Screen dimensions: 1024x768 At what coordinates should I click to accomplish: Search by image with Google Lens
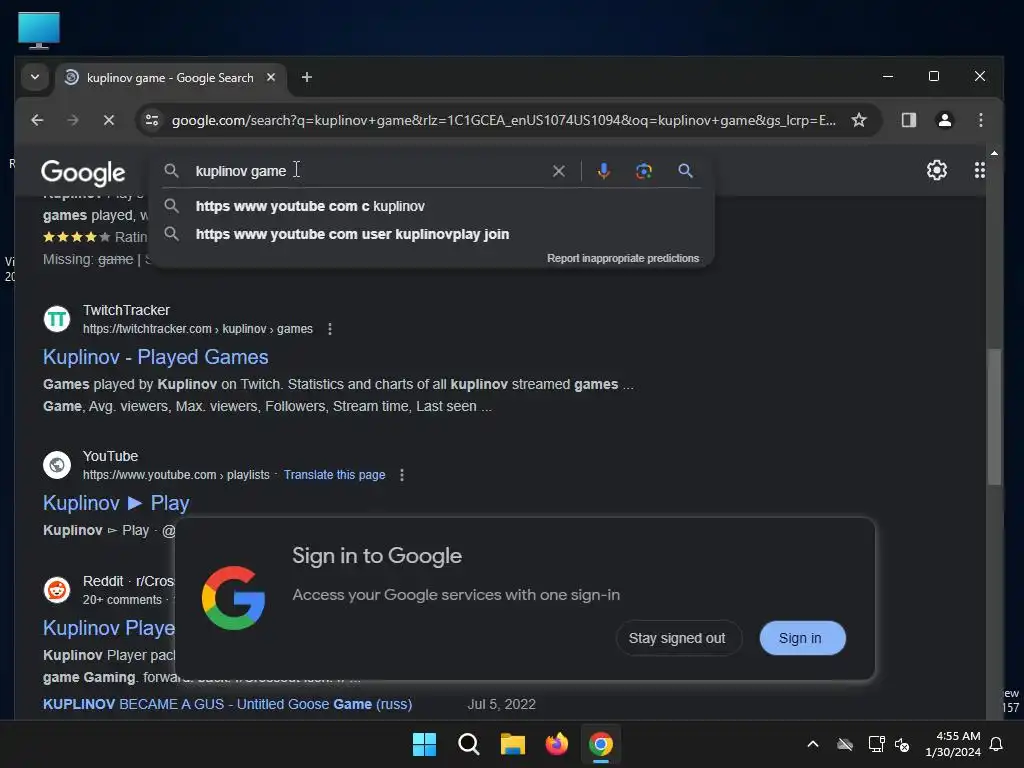644,171
